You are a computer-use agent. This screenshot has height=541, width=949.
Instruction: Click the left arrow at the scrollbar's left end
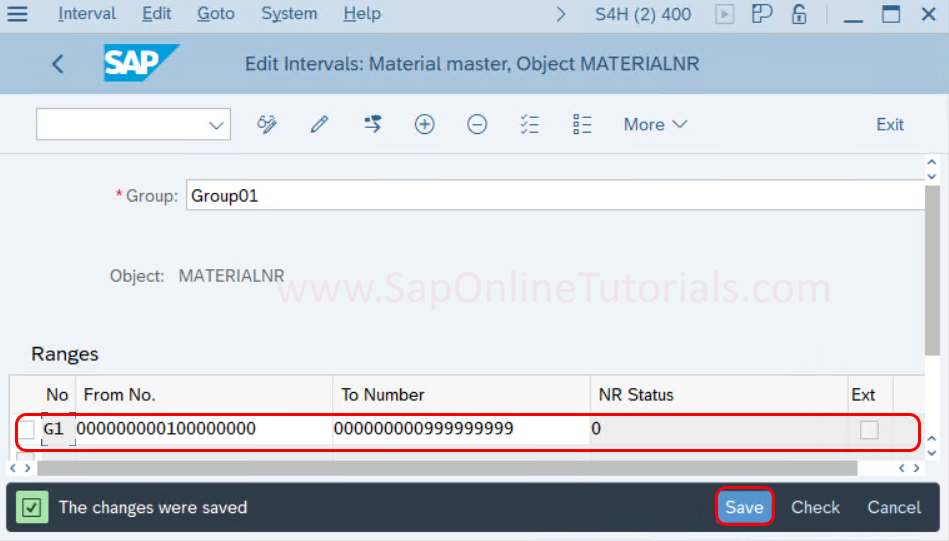(13, 468)
